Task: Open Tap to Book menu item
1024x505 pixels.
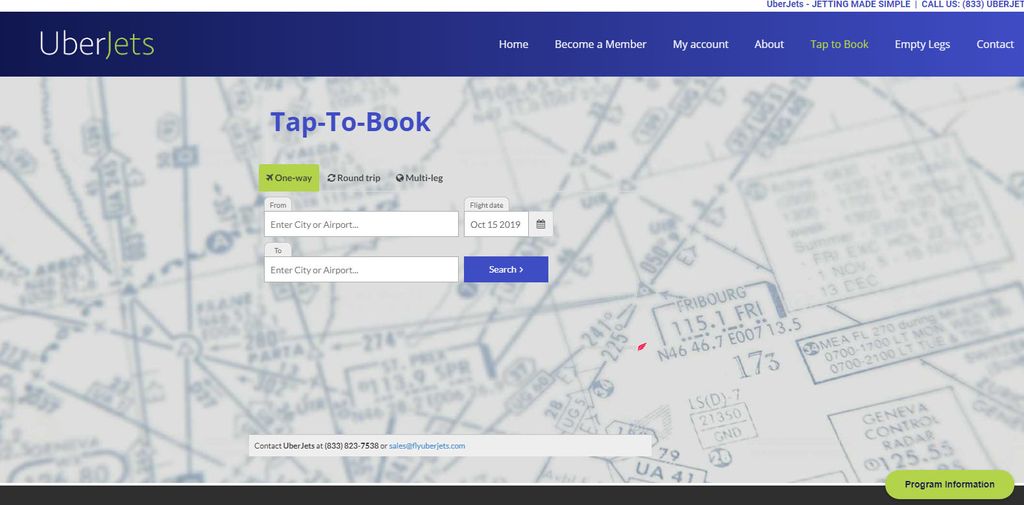Action: click(x=839, y=44)
